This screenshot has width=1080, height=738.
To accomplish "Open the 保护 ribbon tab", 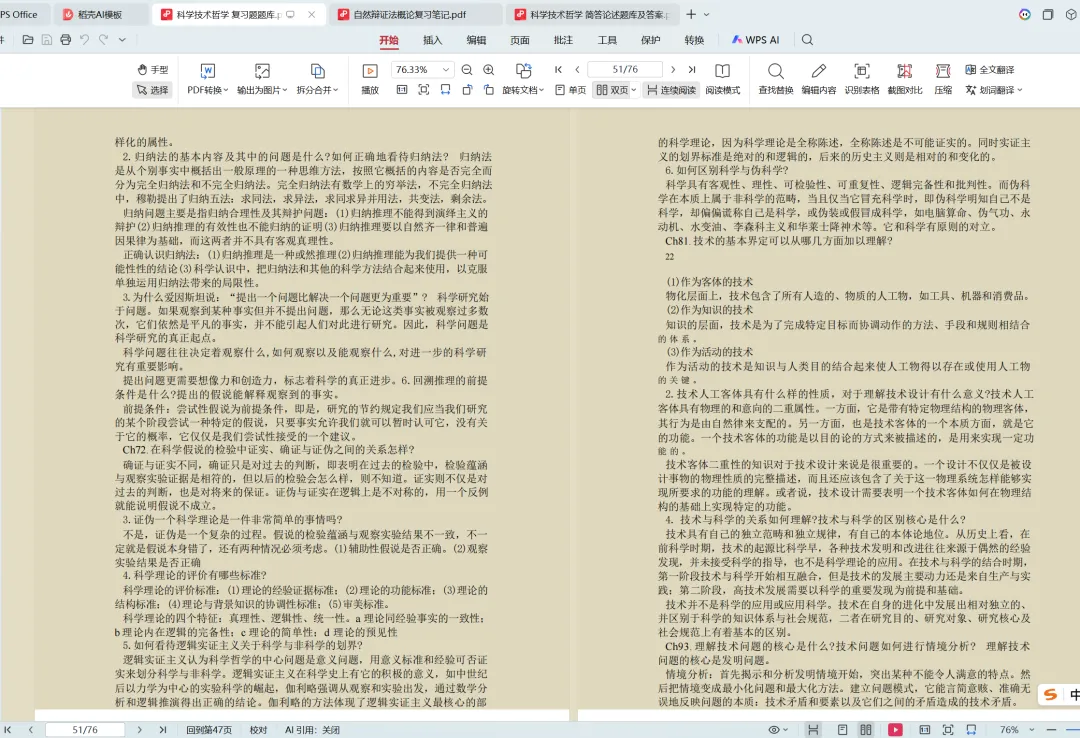I will click(x=650, y=40).
